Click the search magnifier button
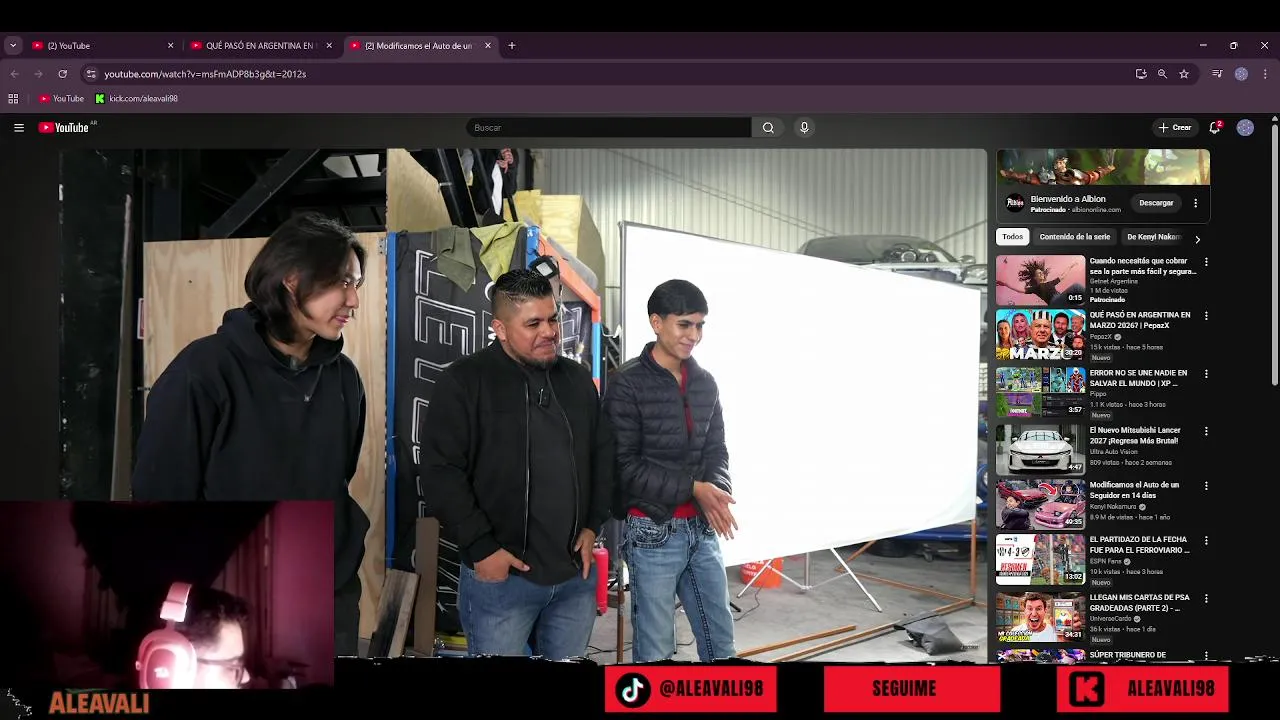The height and width of the screenshot is (720, 1280). point(768,128)
